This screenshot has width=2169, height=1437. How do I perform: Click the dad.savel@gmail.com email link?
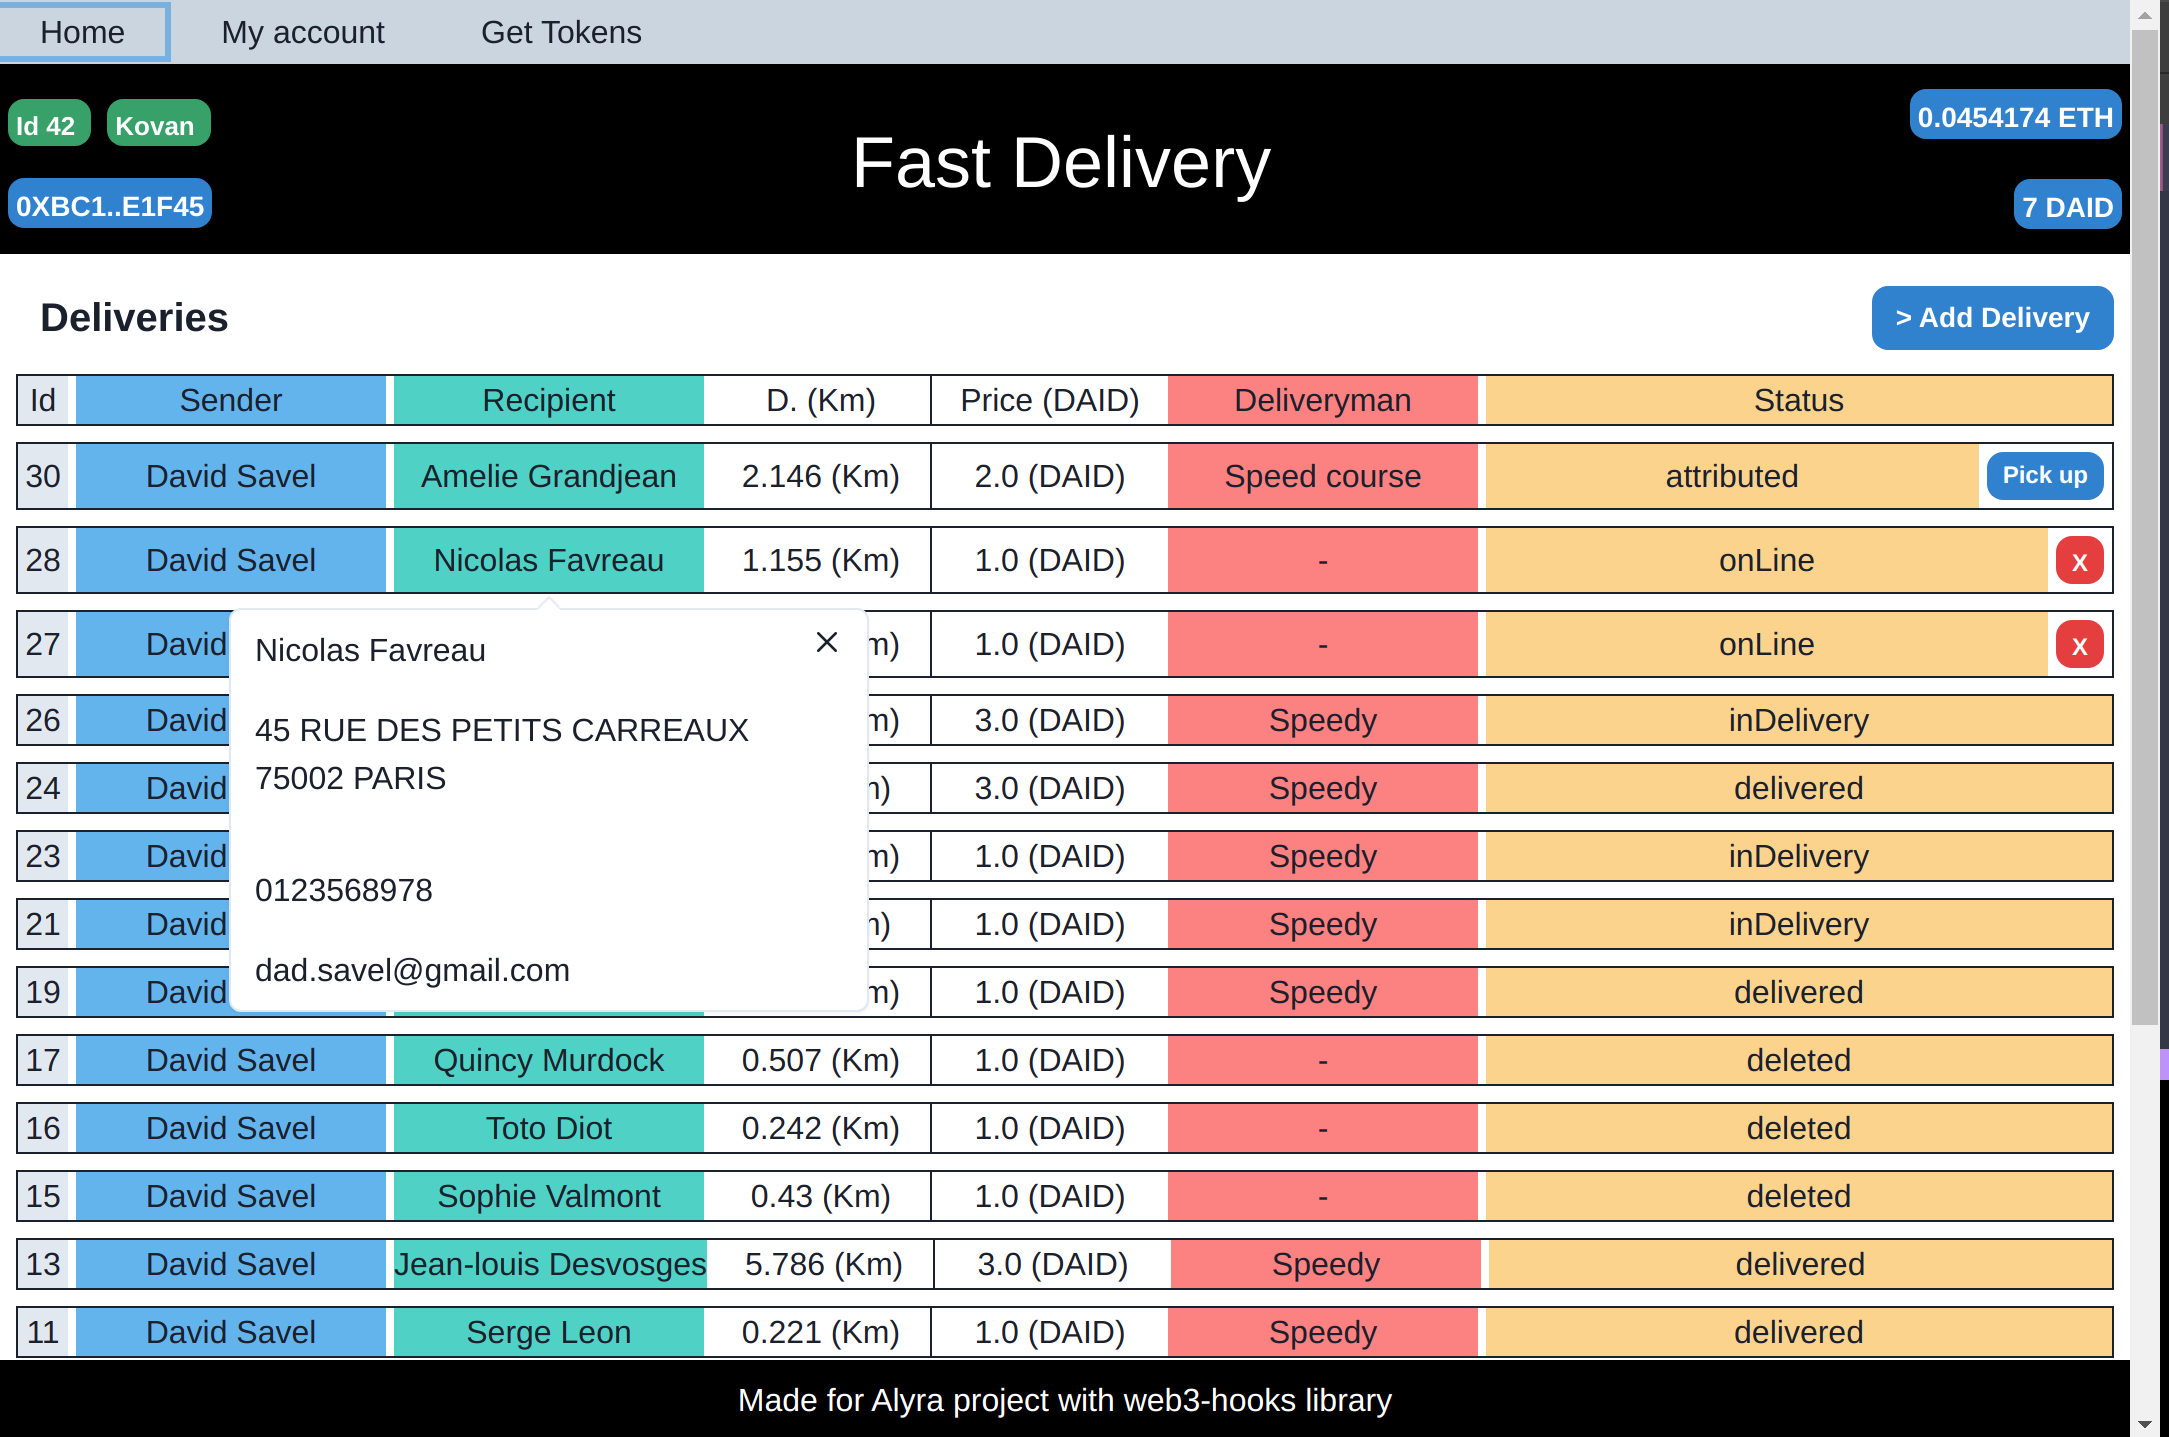[413, 969]
